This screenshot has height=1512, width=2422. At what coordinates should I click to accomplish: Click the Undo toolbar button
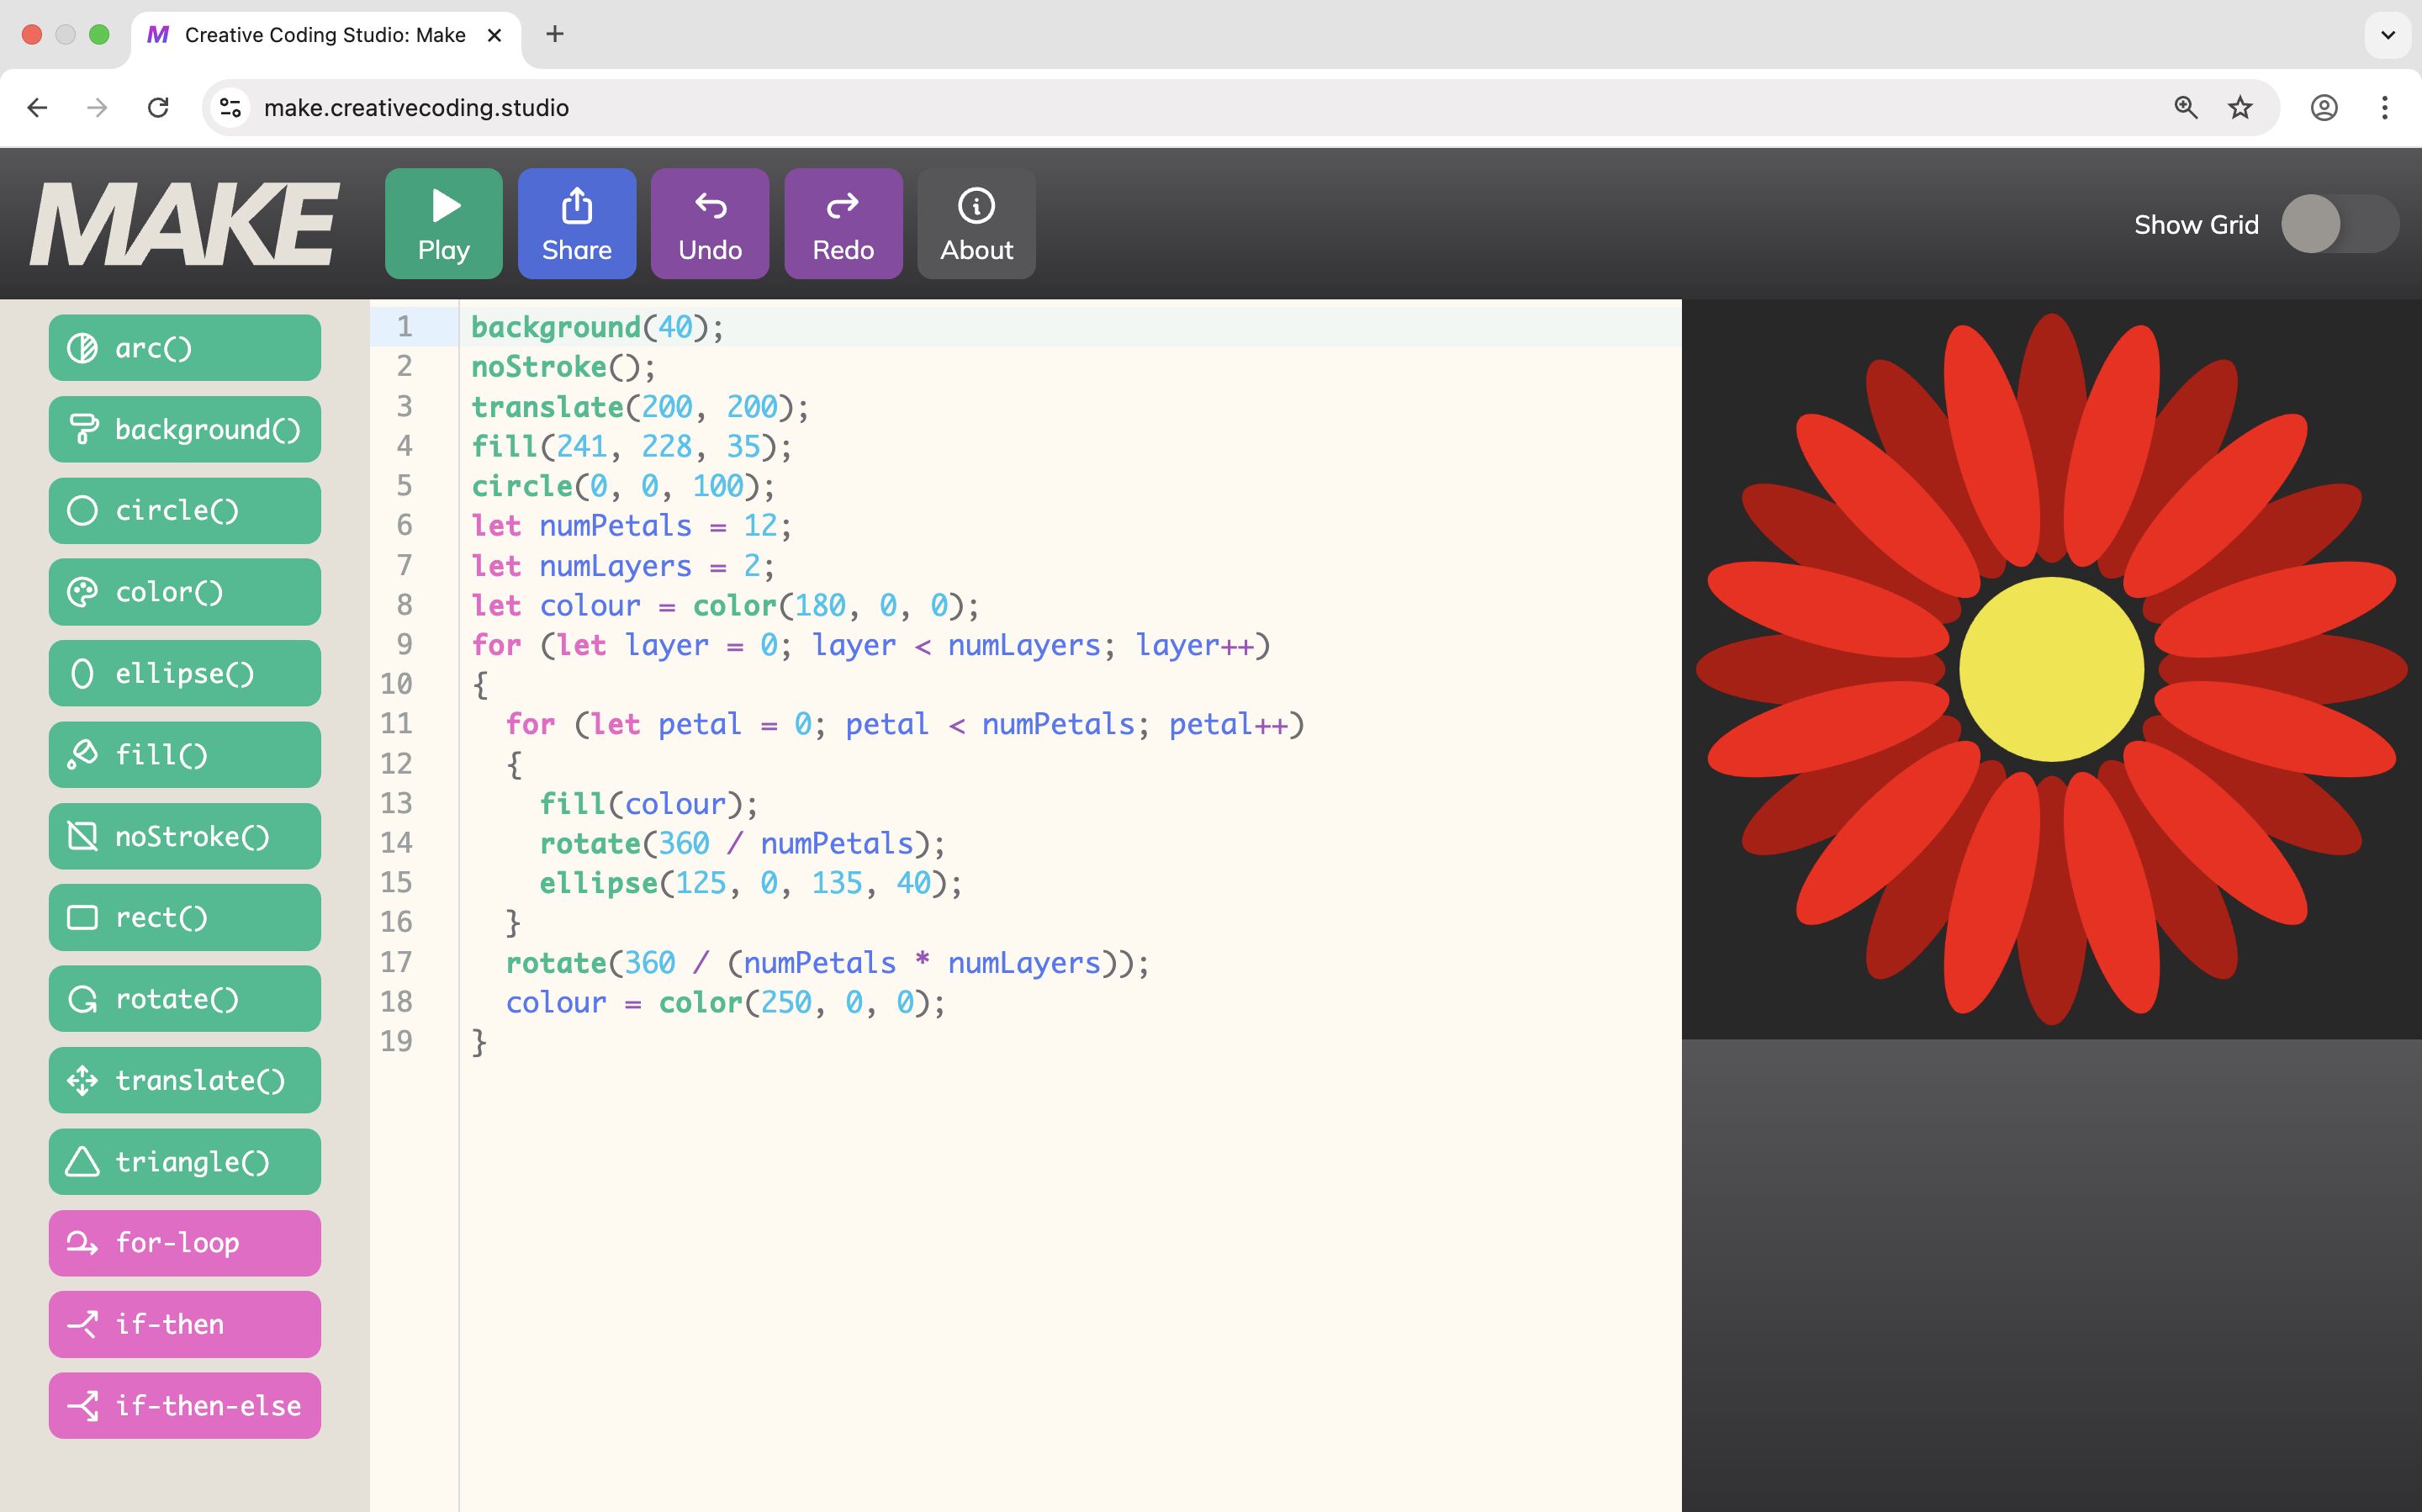pos(709,223)
